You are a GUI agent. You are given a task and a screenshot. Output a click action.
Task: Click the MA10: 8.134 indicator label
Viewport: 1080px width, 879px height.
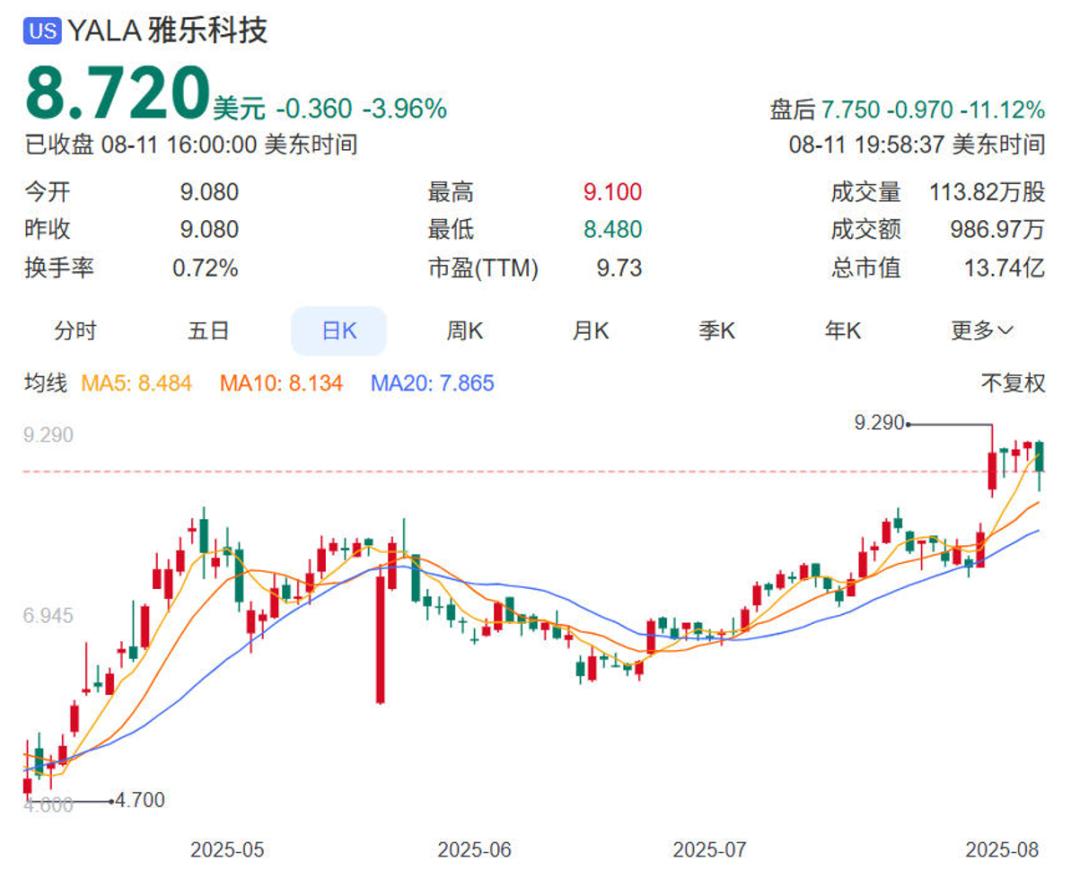point(281,383)
